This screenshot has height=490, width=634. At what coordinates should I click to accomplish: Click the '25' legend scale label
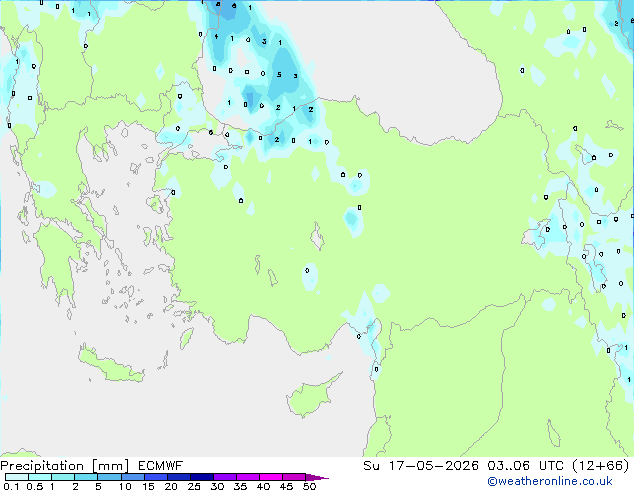[194, 486]
